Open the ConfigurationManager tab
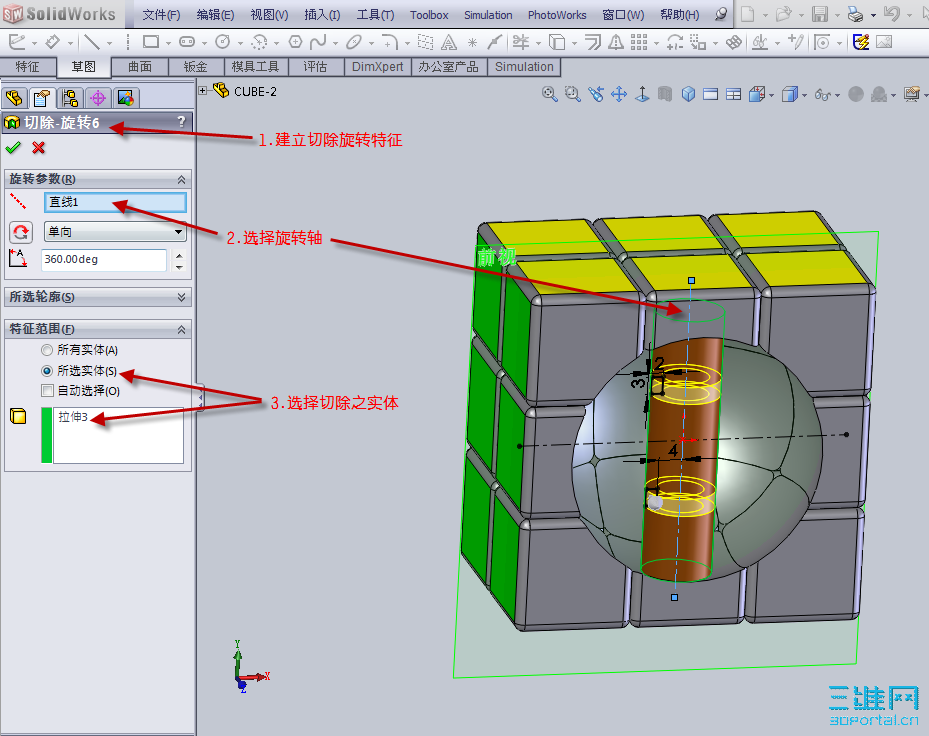The image size is (929, 736). point(70,98)
